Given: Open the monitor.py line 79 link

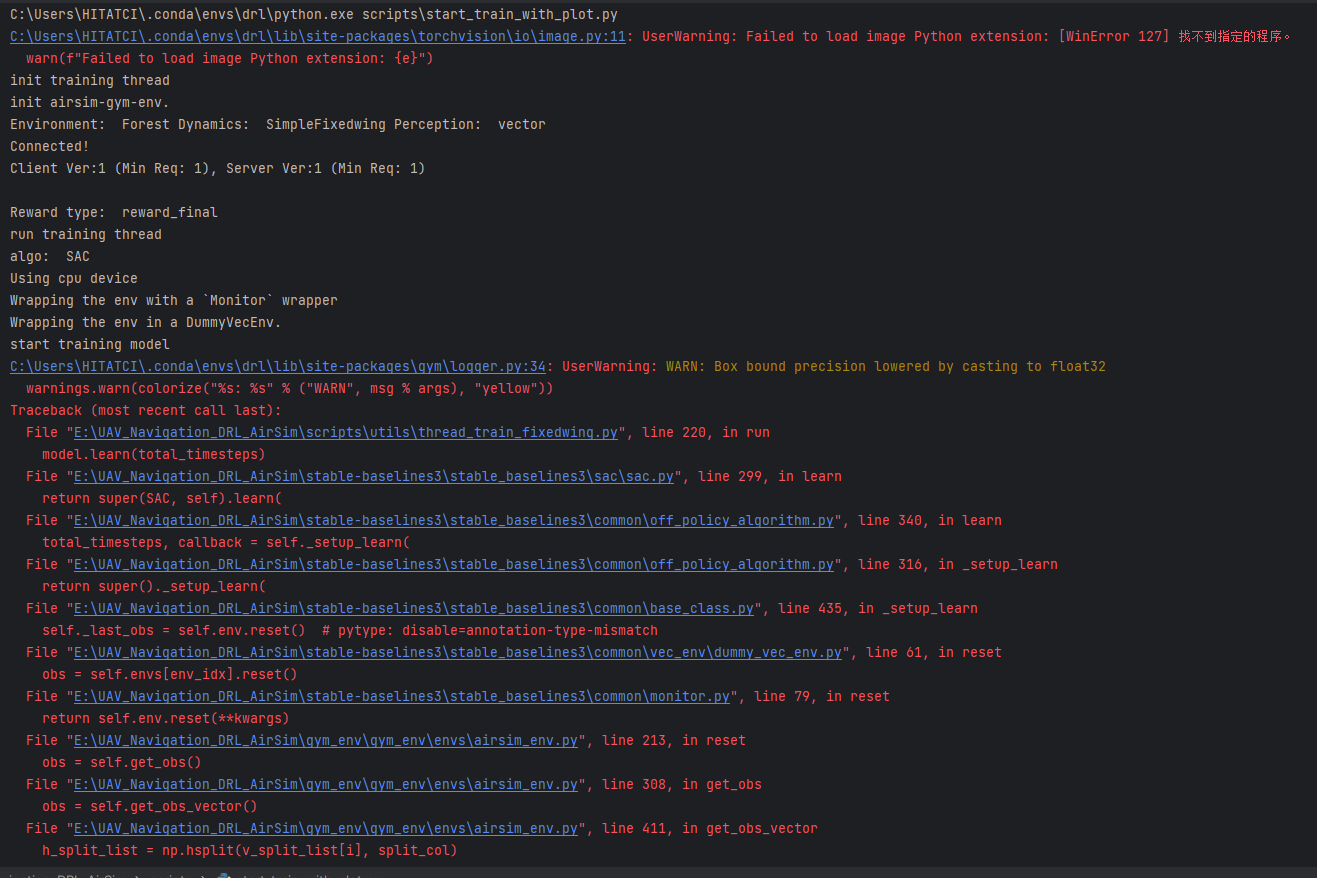Looking at the screenshot, I should (400, 696).
